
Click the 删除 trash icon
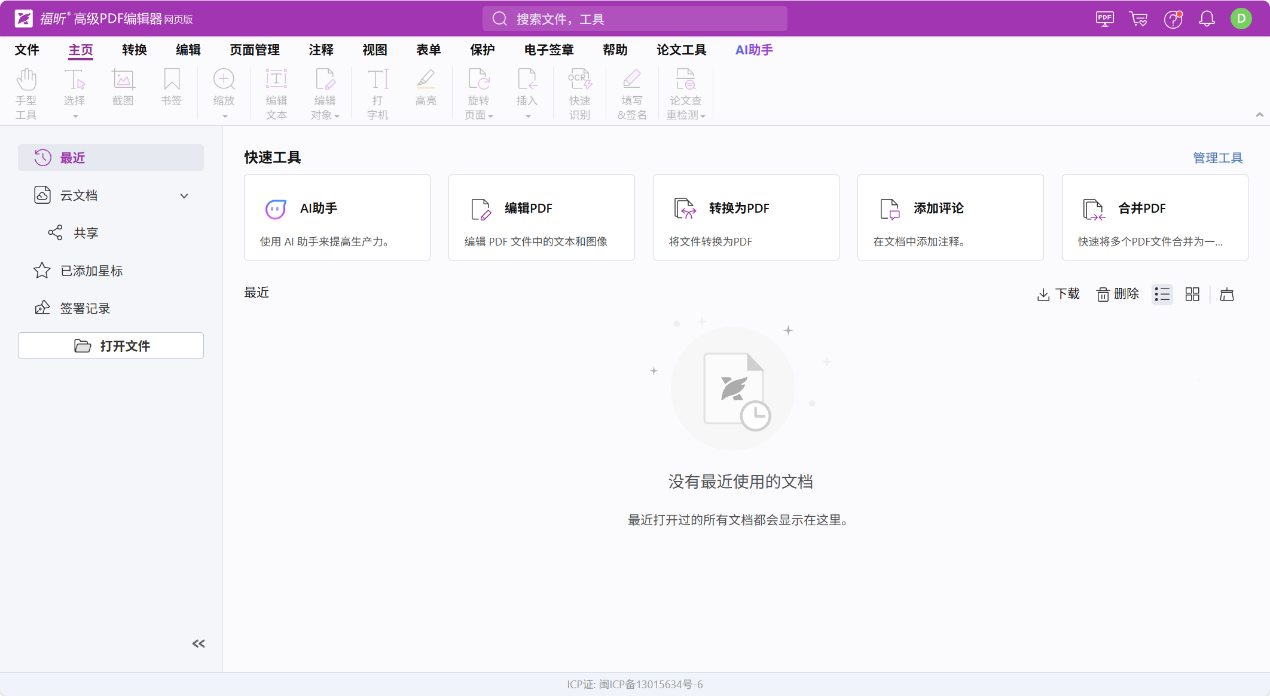[1118, 294]
